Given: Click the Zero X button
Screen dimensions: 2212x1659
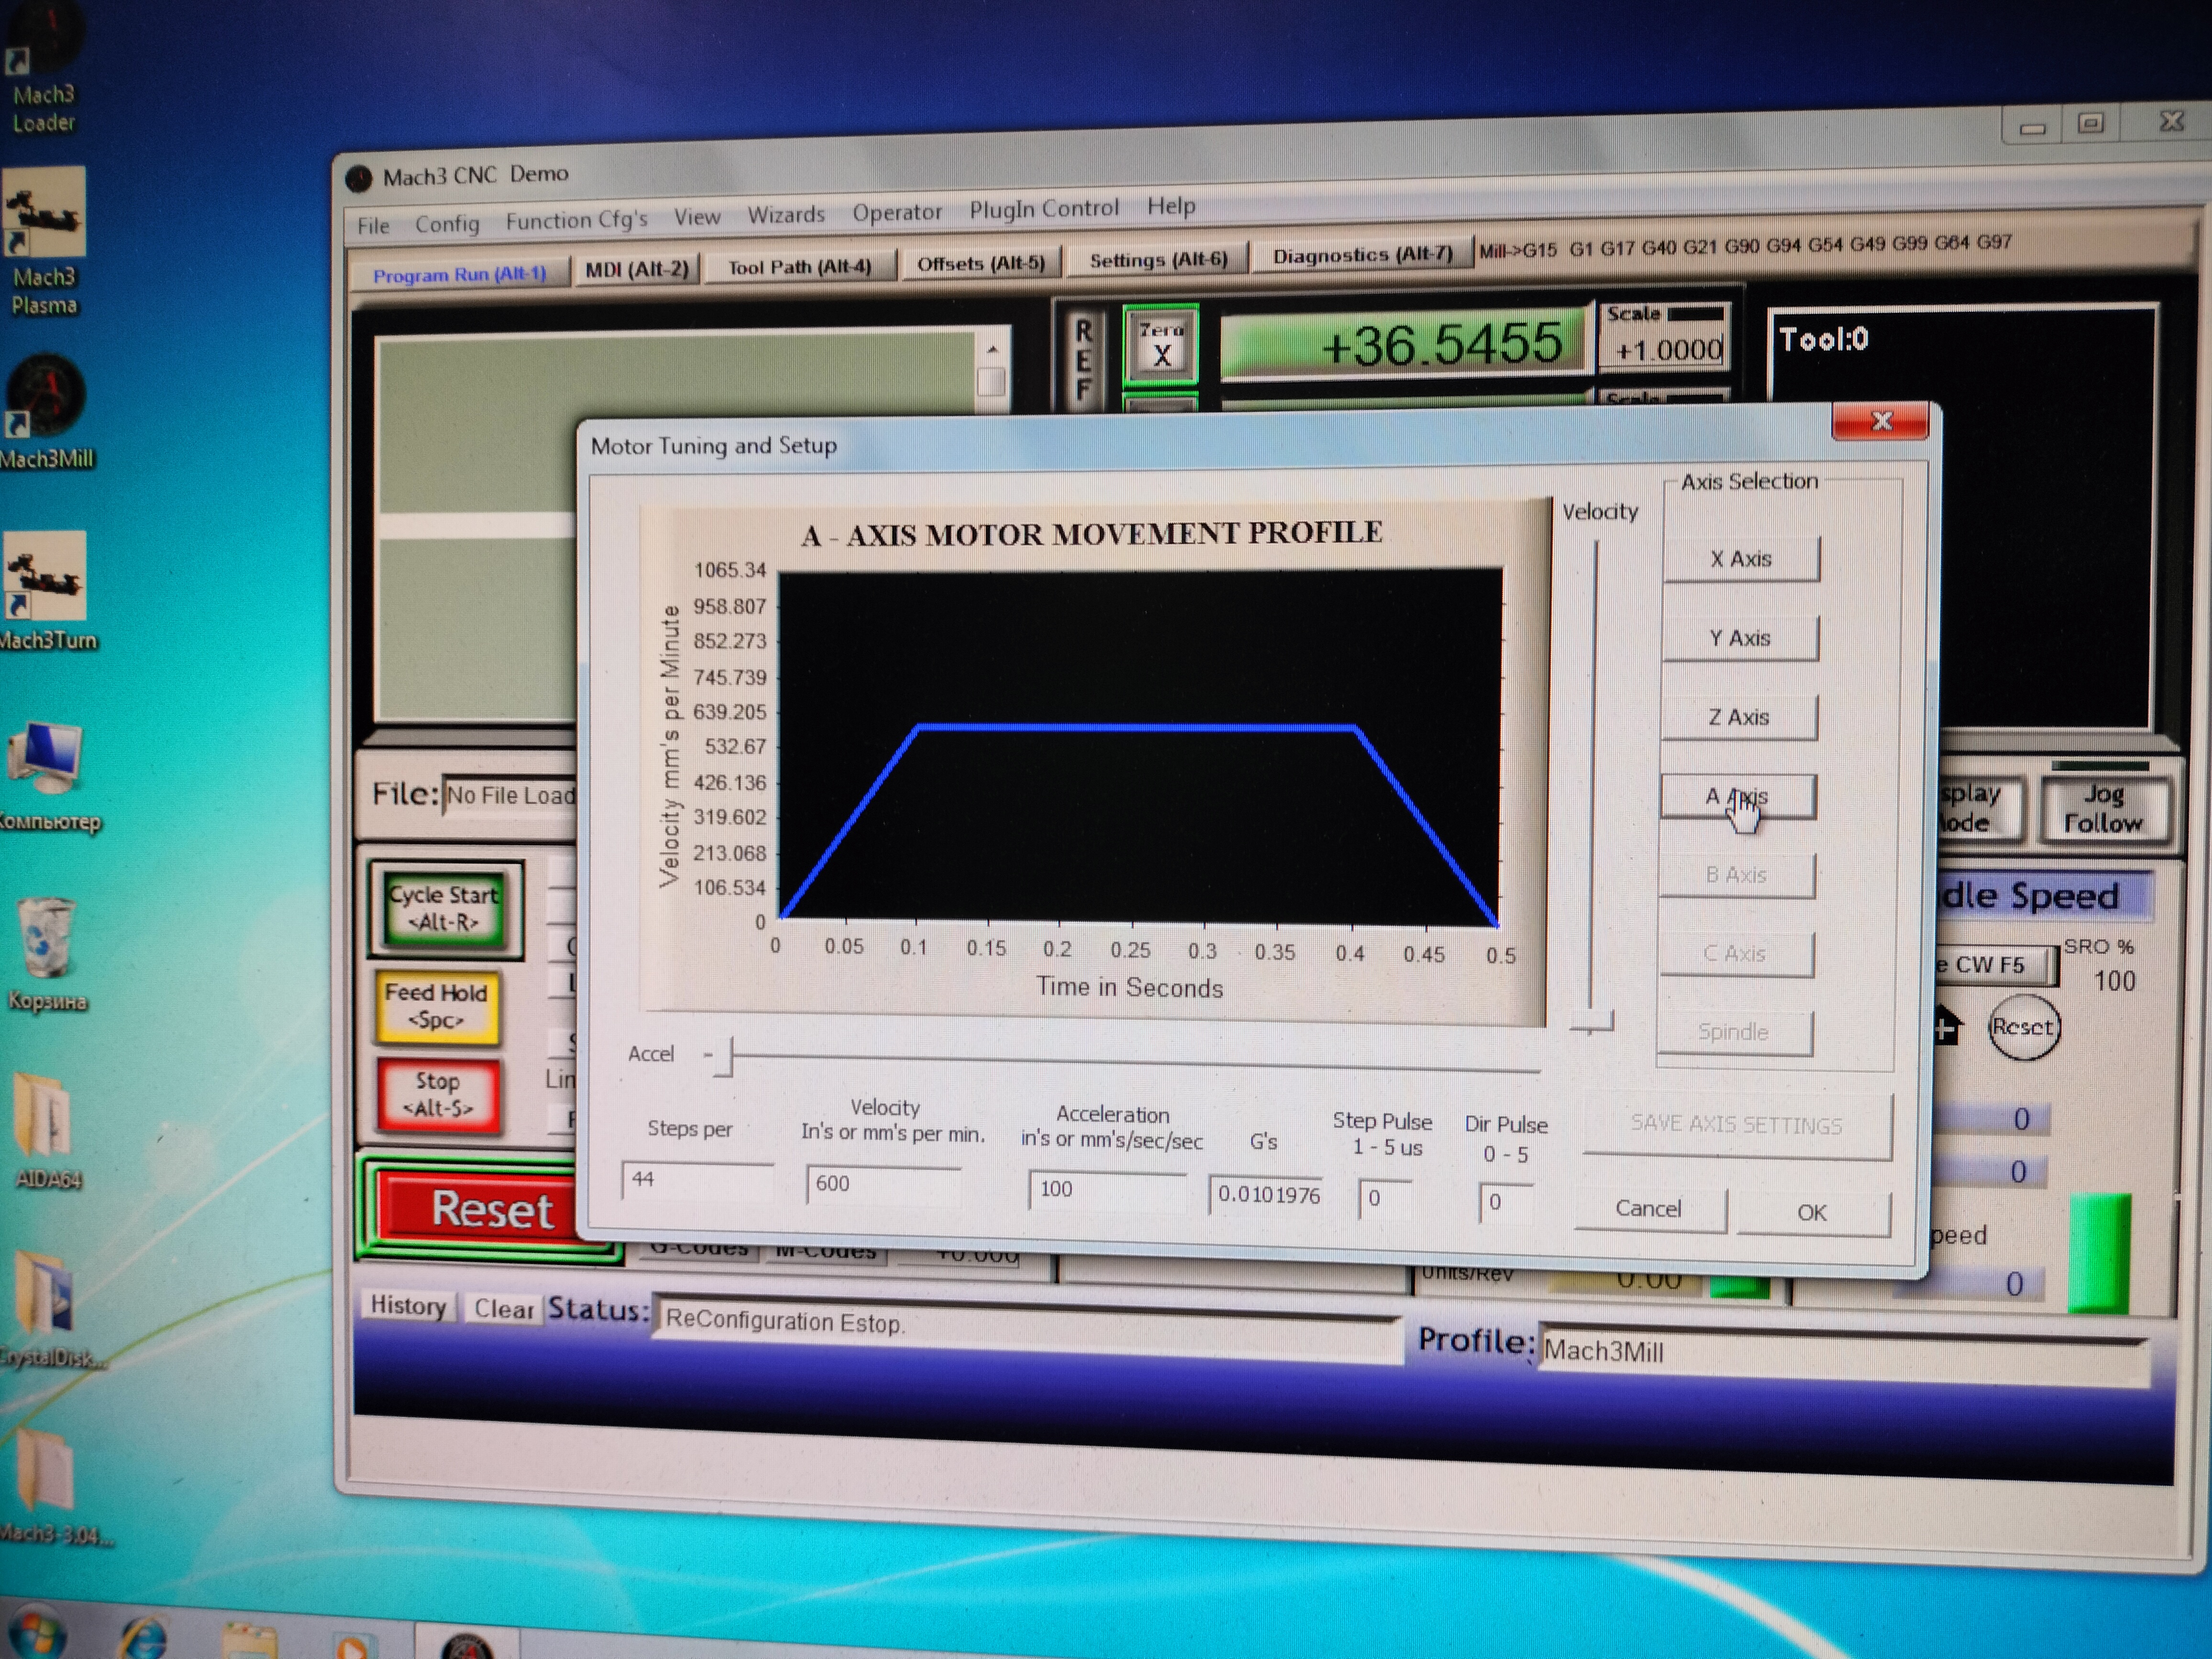Looking at the screenshot, I should (x=1160, y=346).
